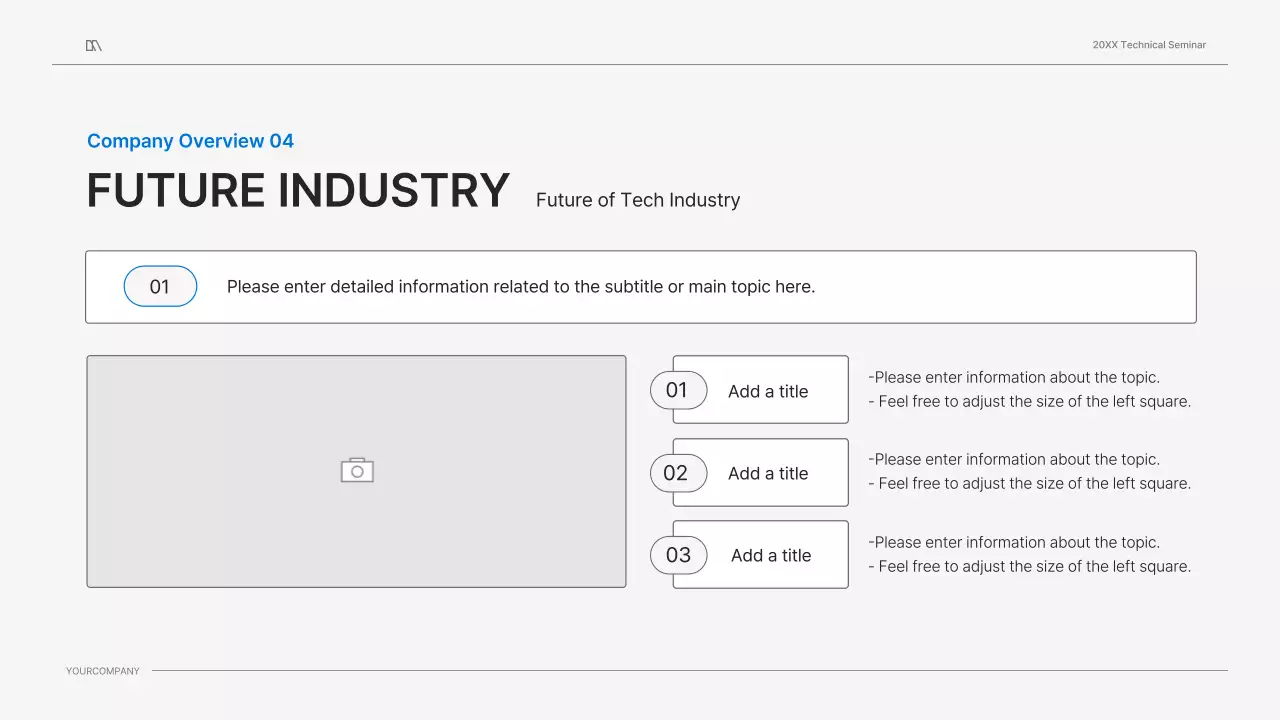This screenshot has width=1280, height=720.
Task: Click 'Add a title' text next to 01
Action: pyautogui.click(x=768, y=391)
